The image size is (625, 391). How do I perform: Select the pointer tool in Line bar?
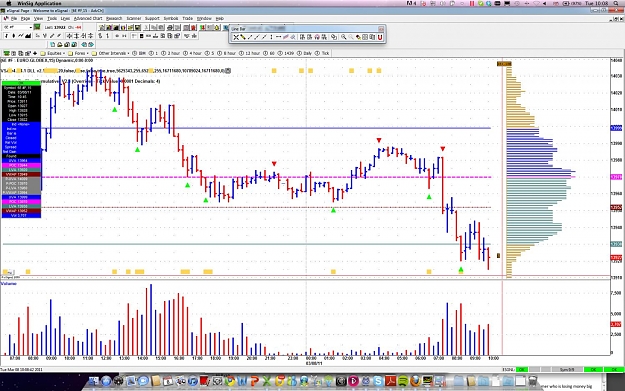[x=236, y=37]
